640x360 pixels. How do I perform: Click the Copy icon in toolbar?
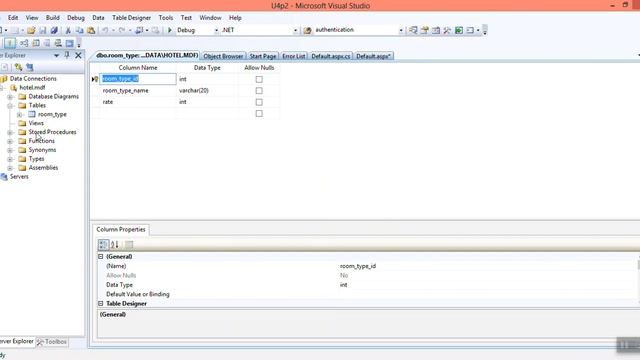(x=80, y=30)
